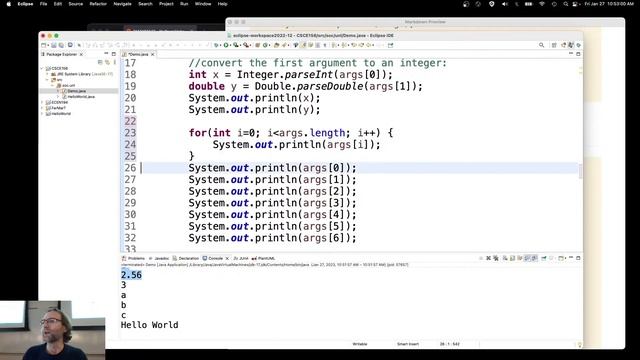The height and width of the screenshot is (360, 640).
Task: Switch to the JUnit tab
Action: [x=241, y=258]
